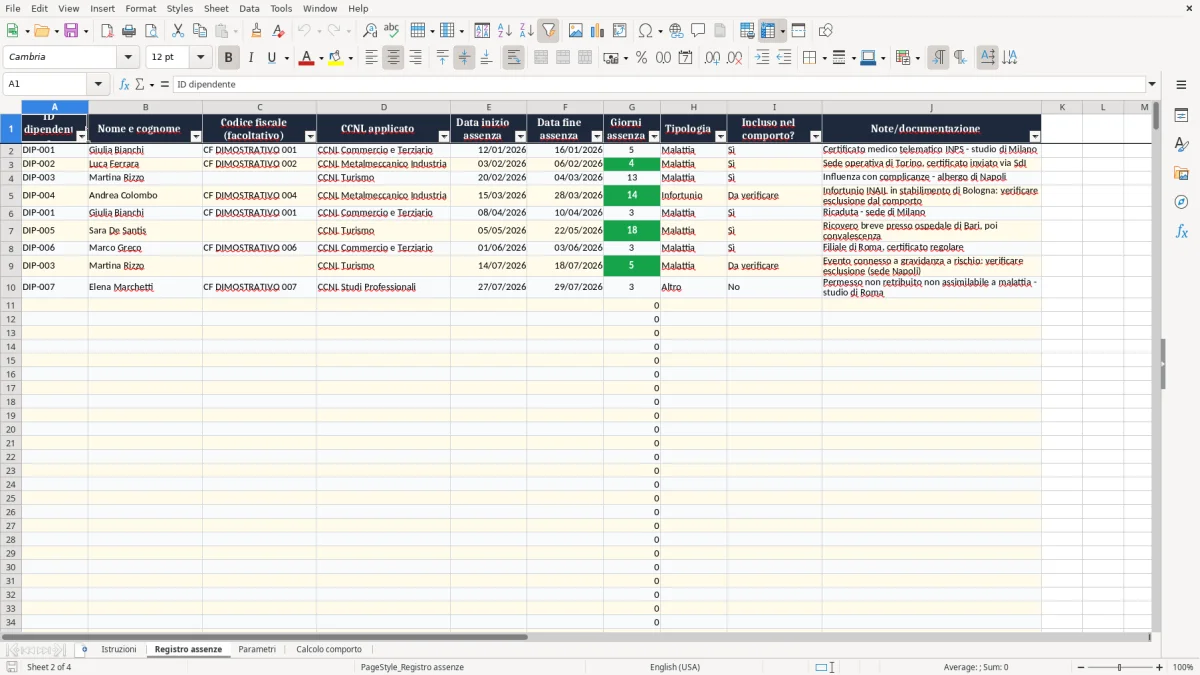Toggle Center Horizontally alignment
The width and height of the screenshot is (1200, 675).
[x=393, y=58]
